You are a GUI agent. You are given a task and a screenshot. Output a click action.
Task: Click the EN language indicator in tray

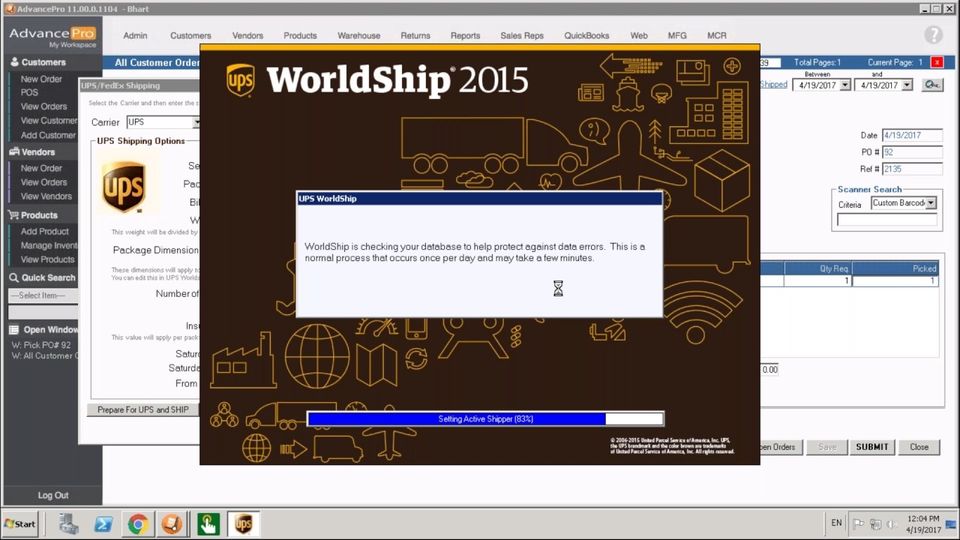(x=836, y=523)
